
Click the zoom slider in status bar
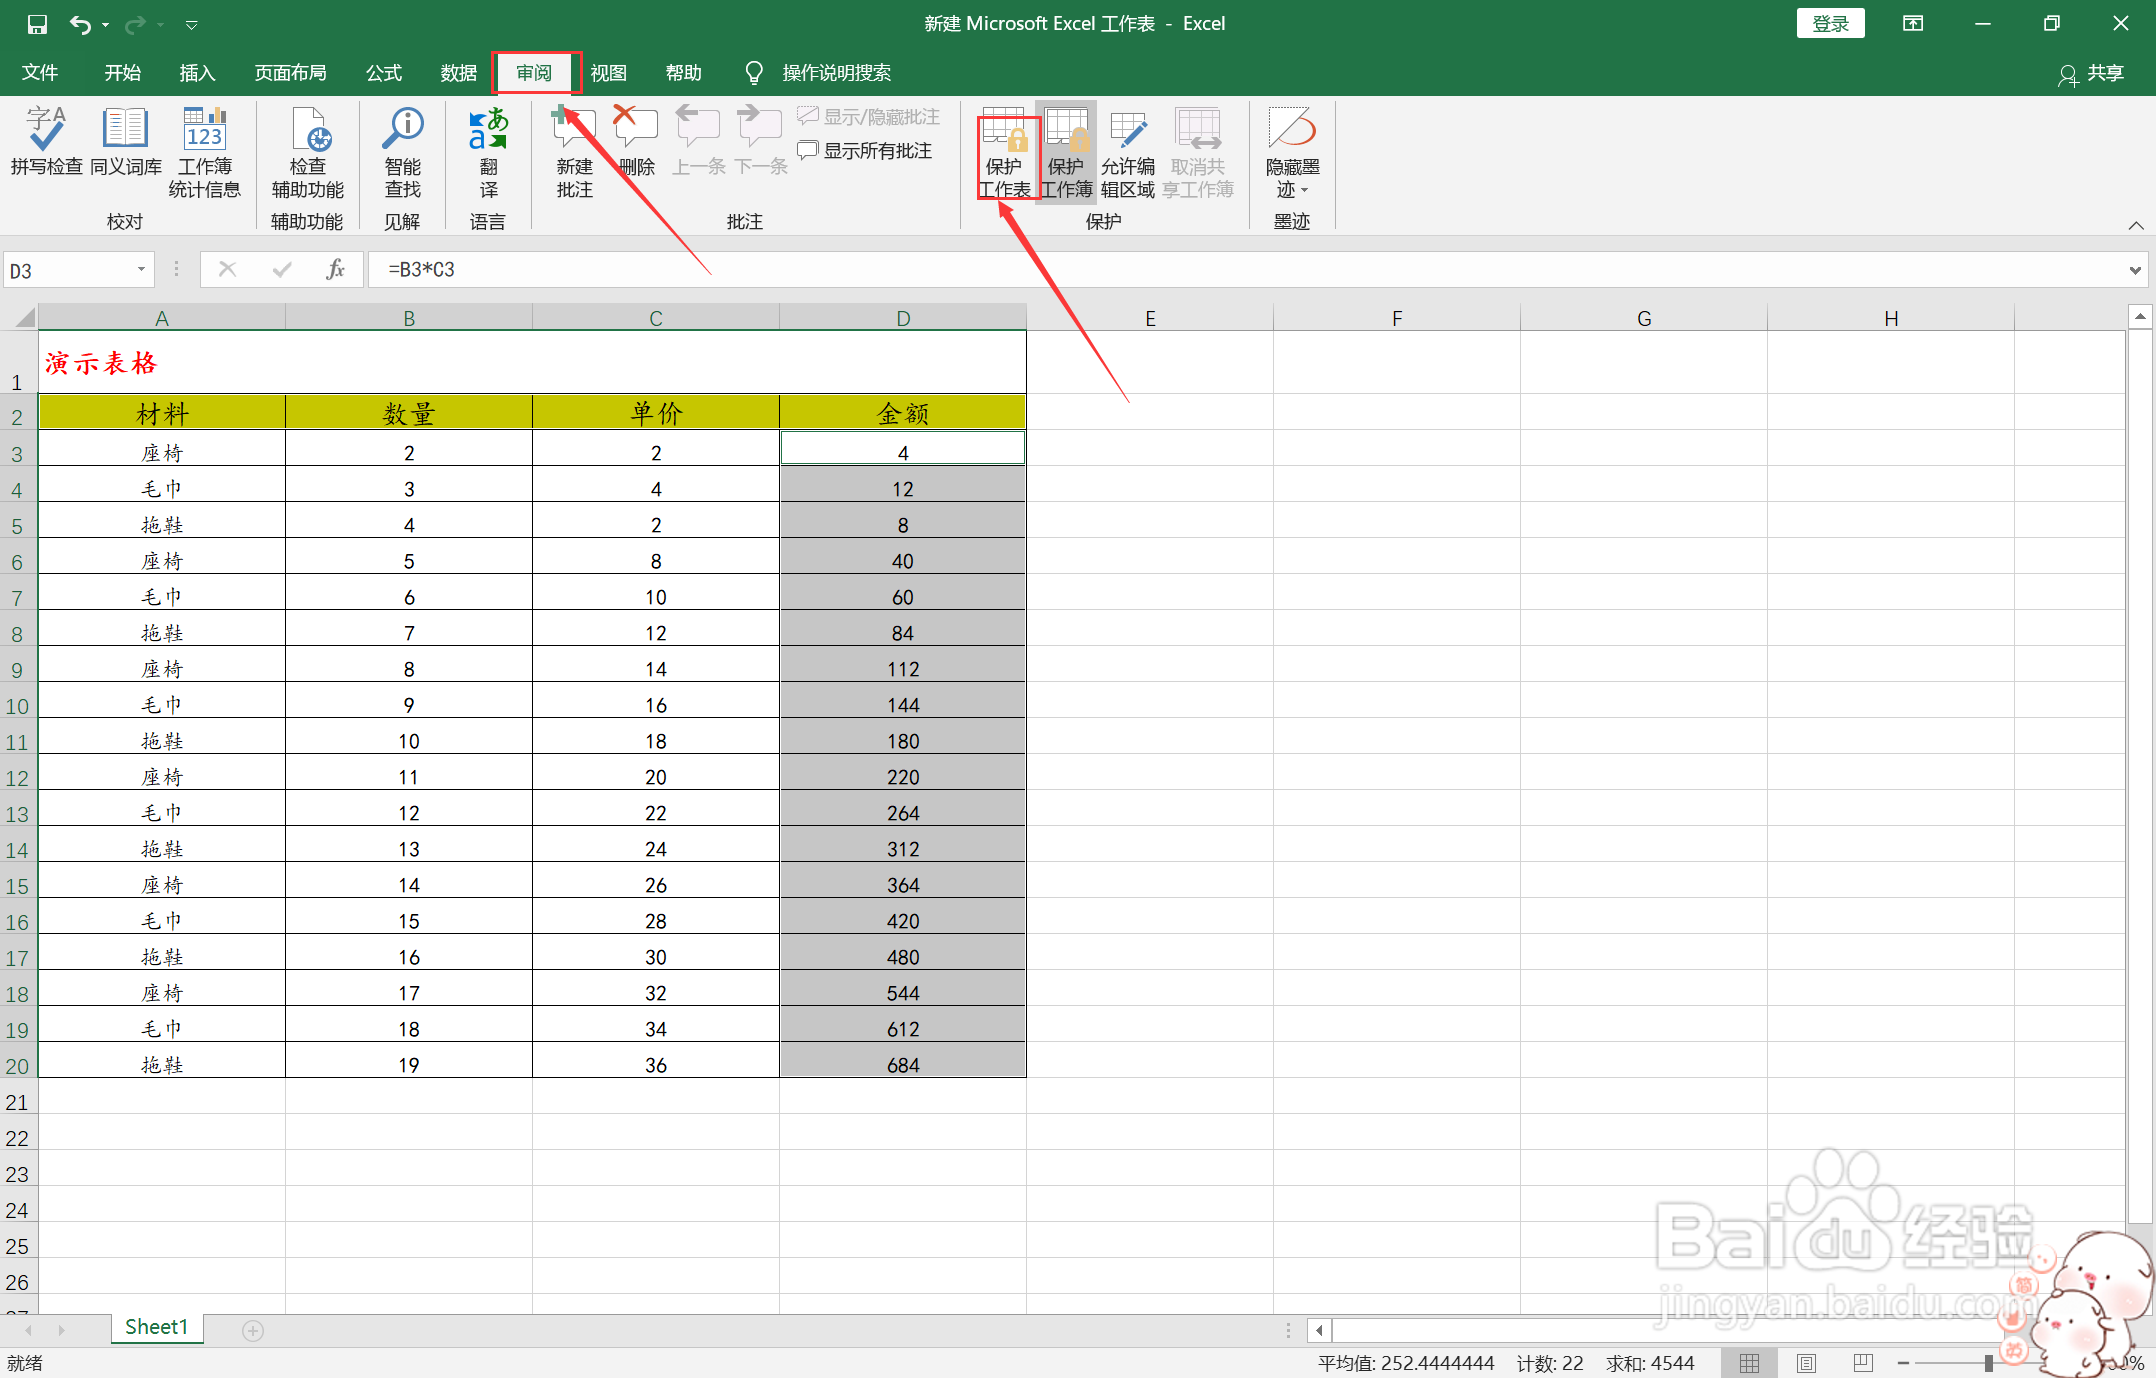tap(1988, 1363)
